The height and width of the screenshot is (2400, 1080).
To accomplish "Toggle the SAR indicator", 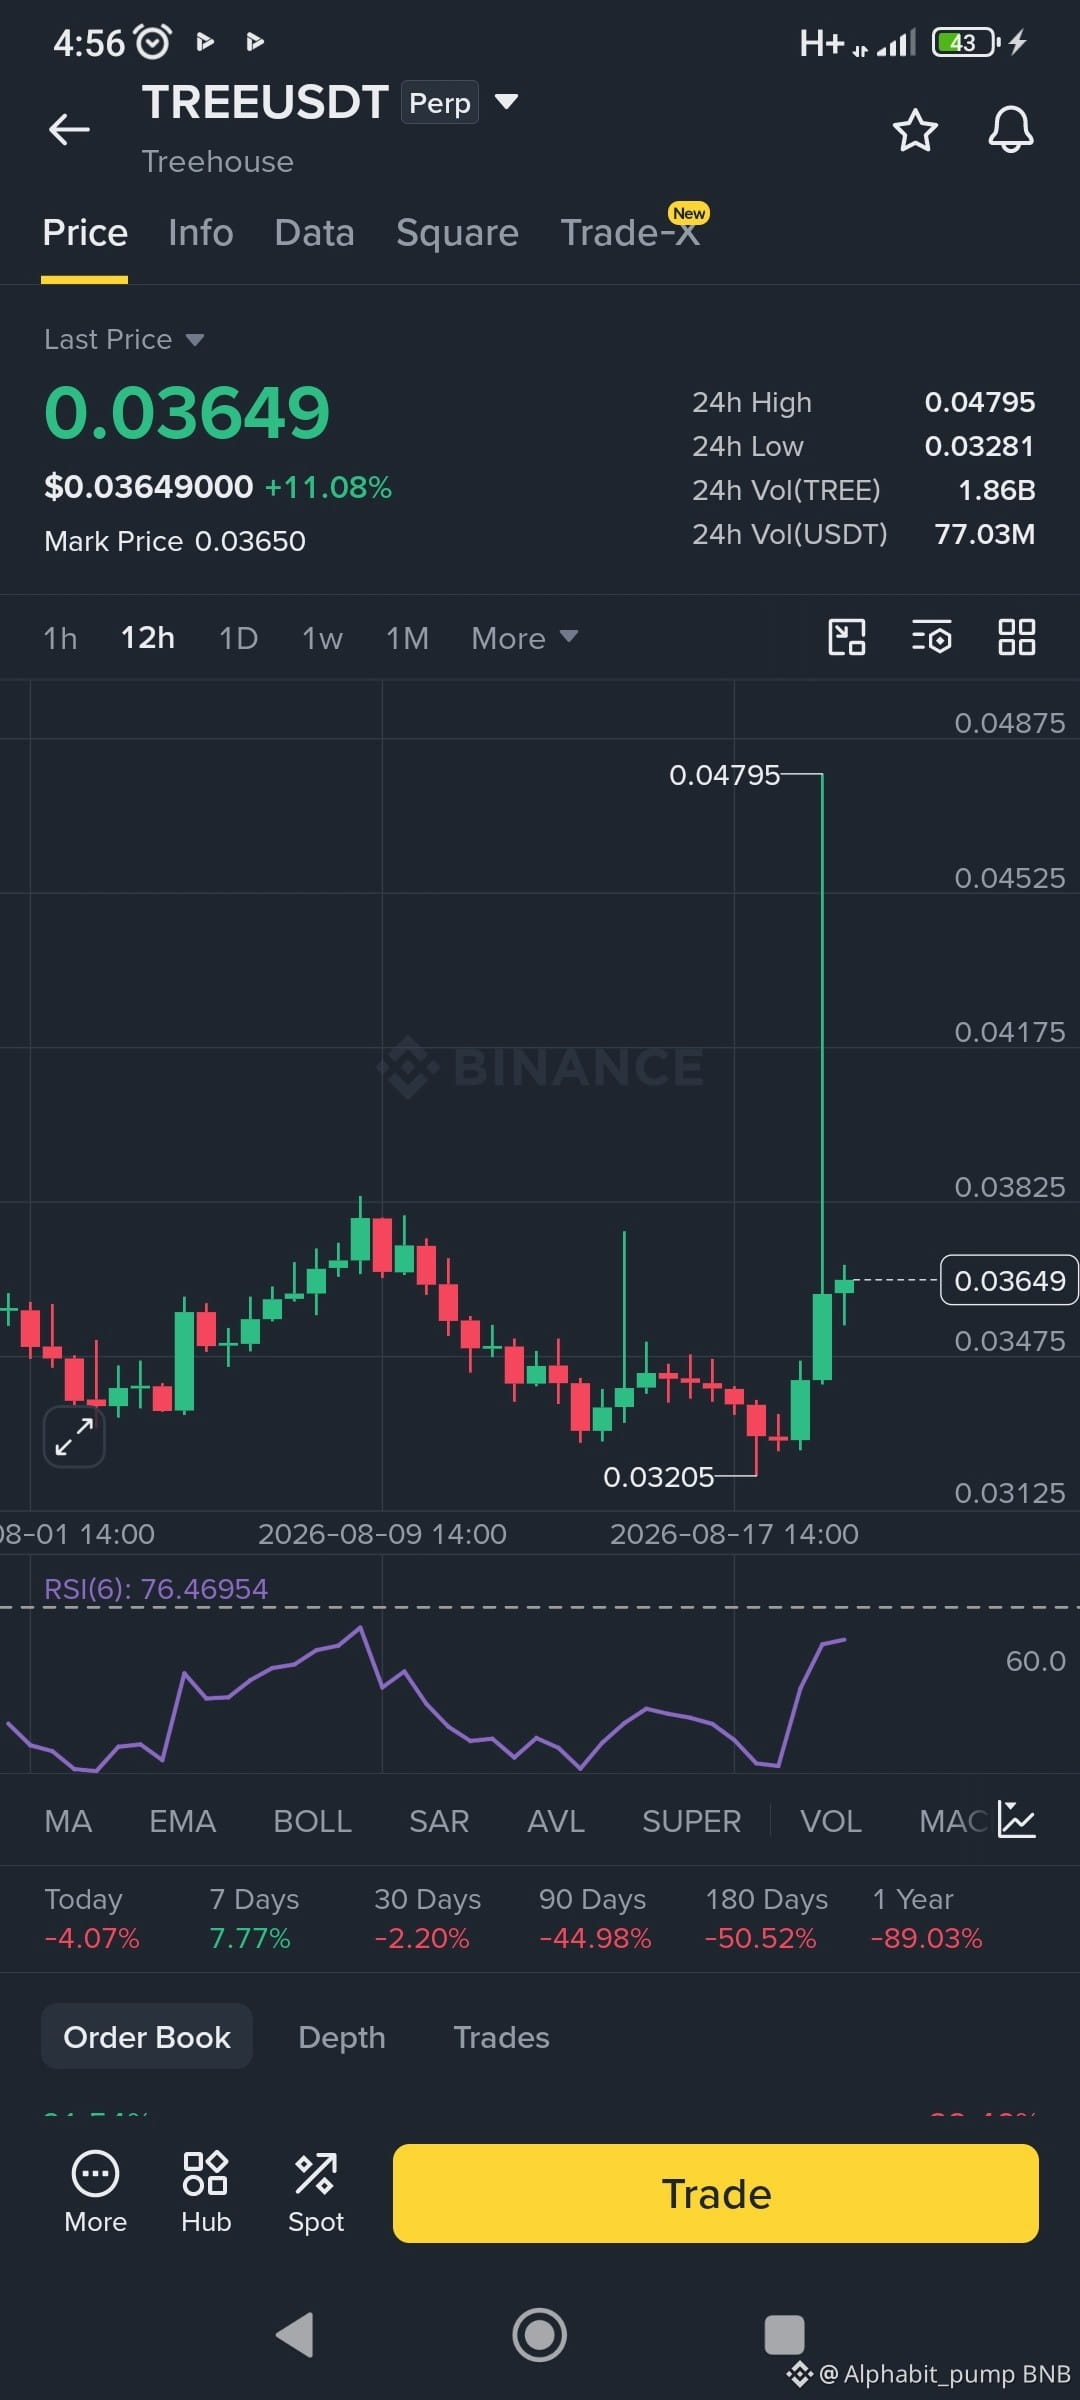I will tap(439, 1821).
